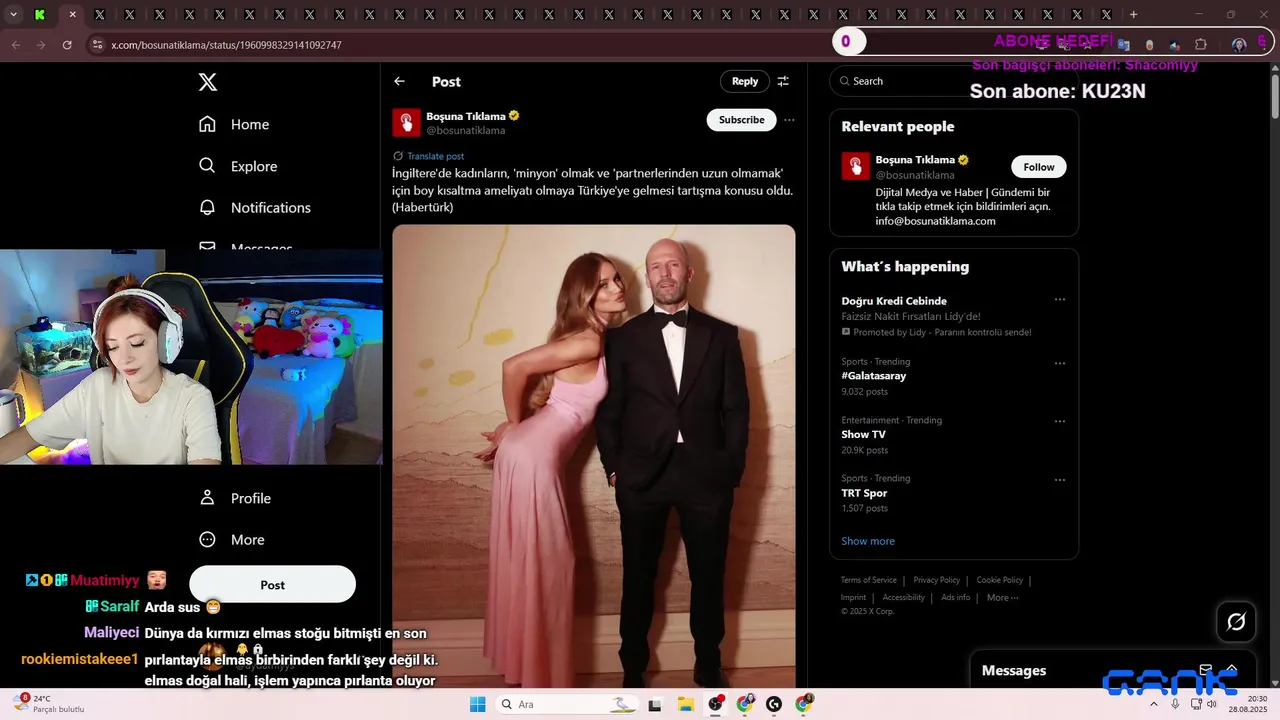Viewport: 1280px width, 720px height.
Task: Open Task View from the taskbar
Action: point(655,704)
